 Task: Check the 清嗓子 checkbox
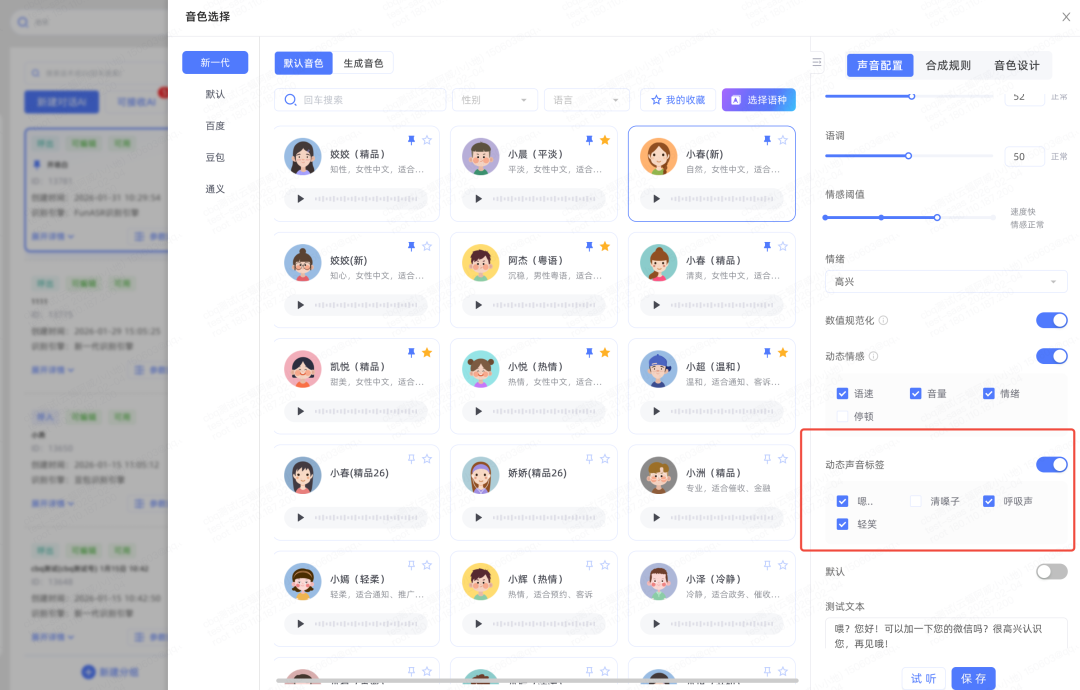click(916, 501)
